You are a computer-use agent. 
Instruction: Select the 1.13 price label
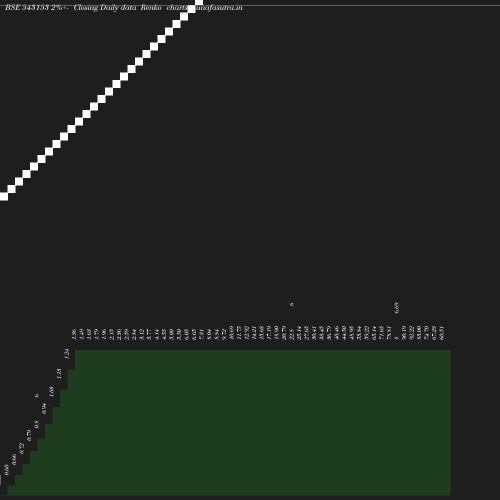pyautogui.click(x=59, y=373)
